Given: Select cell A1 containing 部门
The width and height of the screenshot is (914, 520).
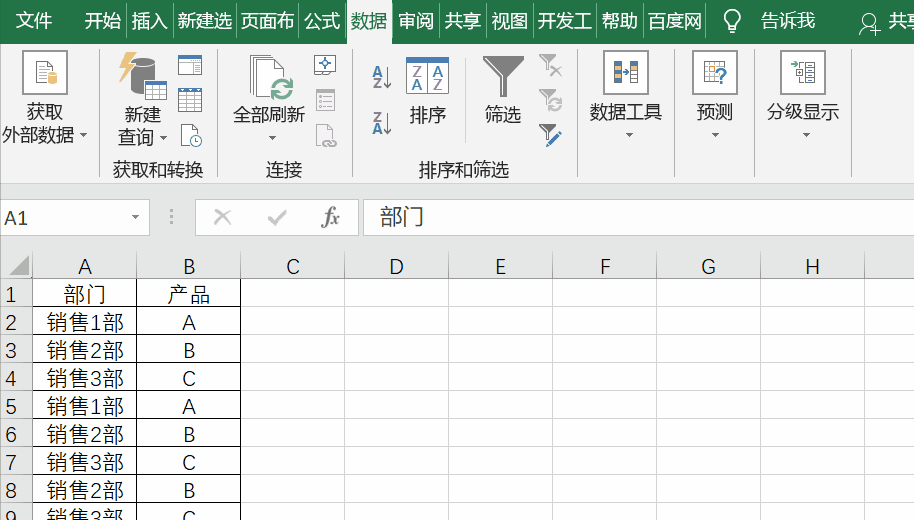Looking at the screenshot, I should 85,294.
